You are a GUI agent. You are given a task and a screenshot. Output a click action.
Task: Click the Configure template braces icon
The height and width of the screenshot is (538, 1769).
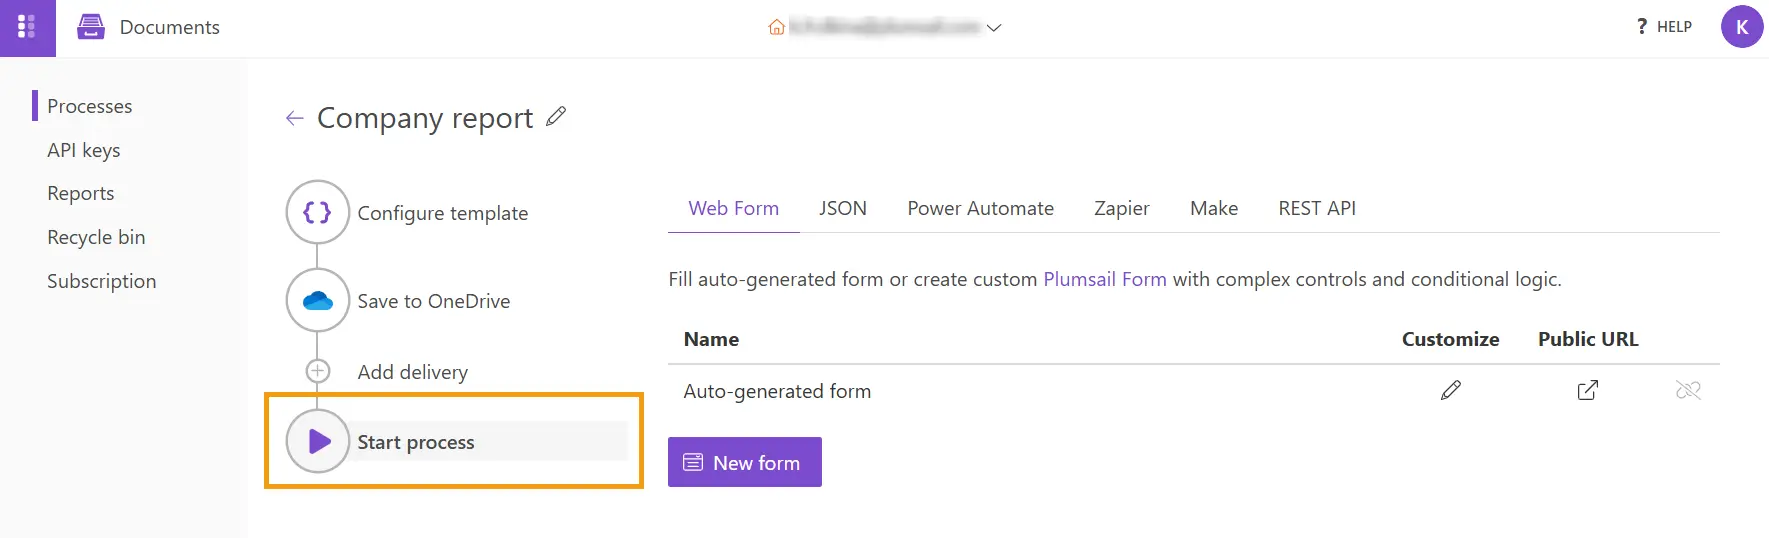(317, 212)
